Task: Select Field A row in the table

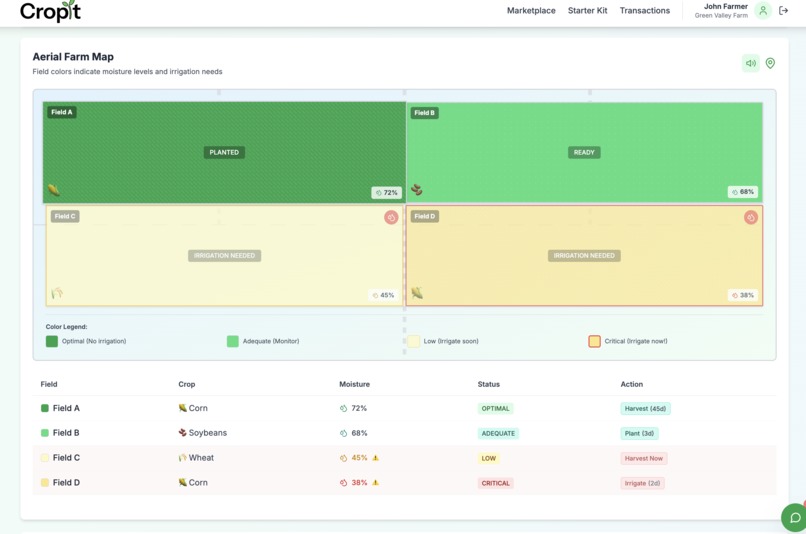Action: tap(404, 408)
